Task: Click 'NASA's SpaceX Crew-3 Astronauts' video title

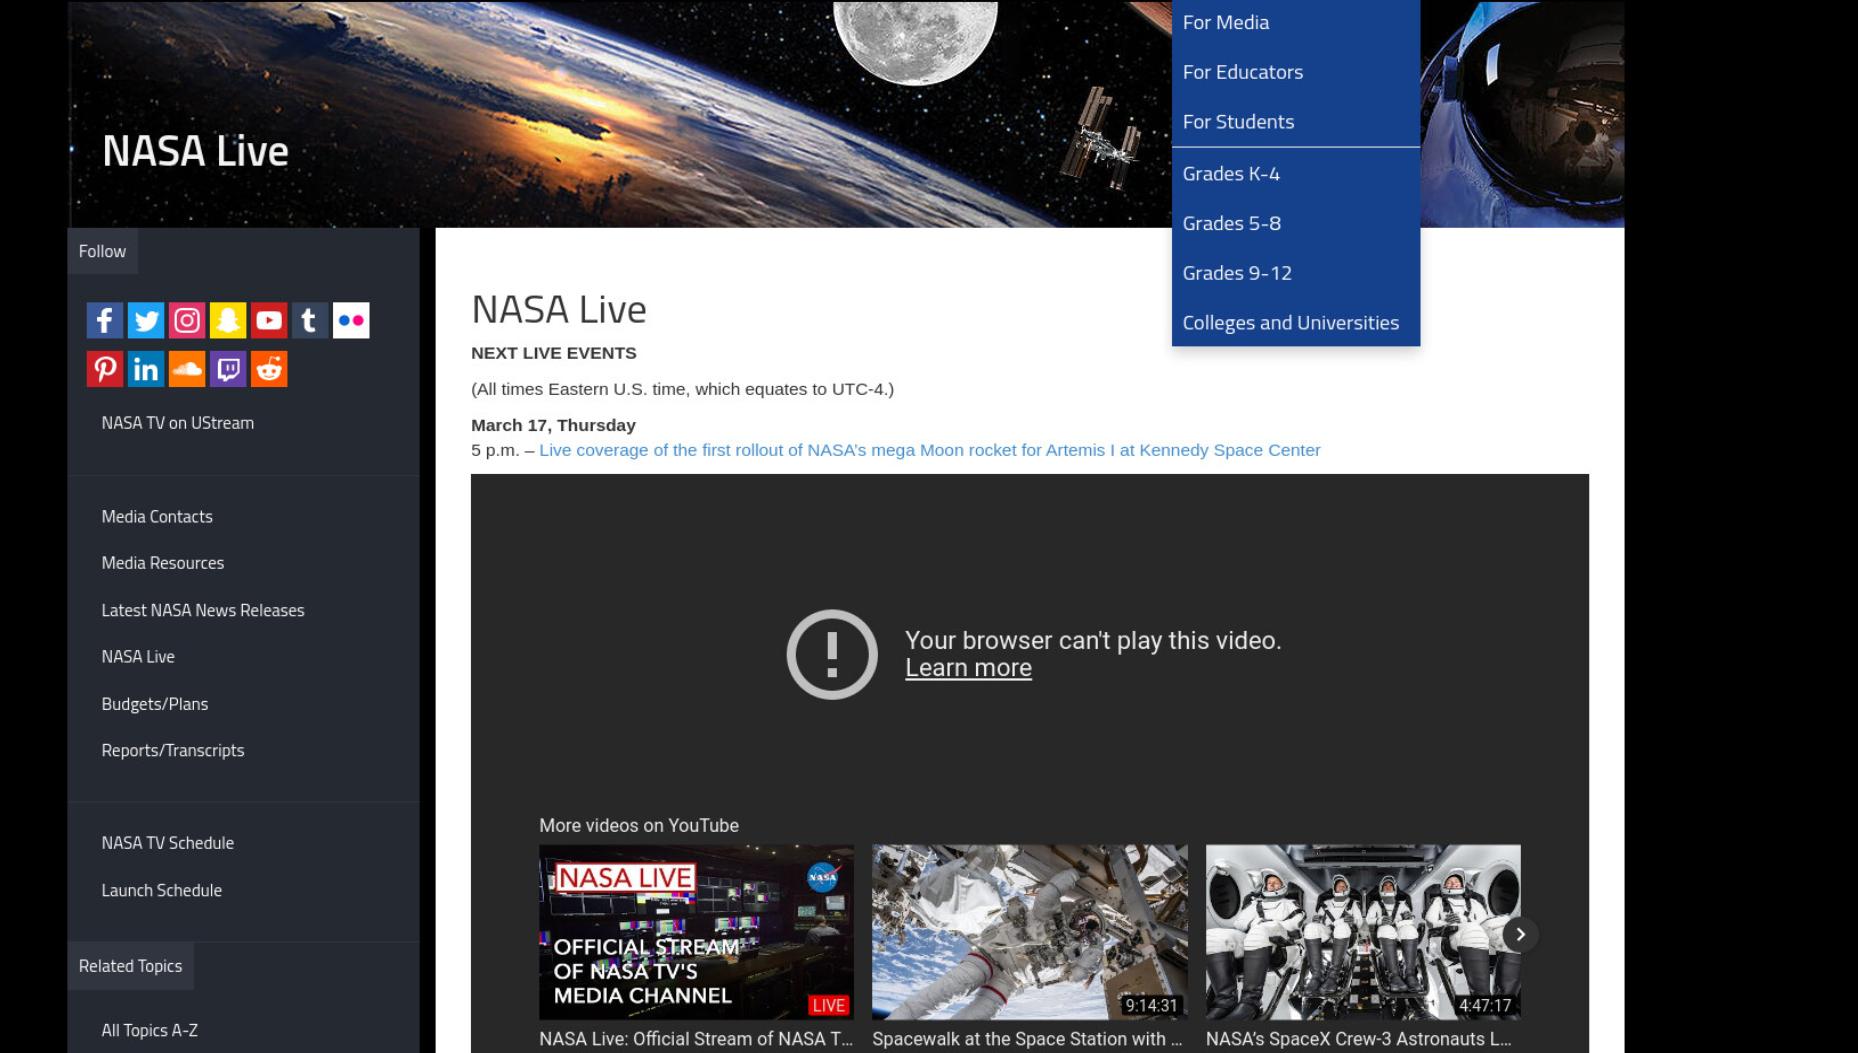Action: [x=1358, y=1039]
